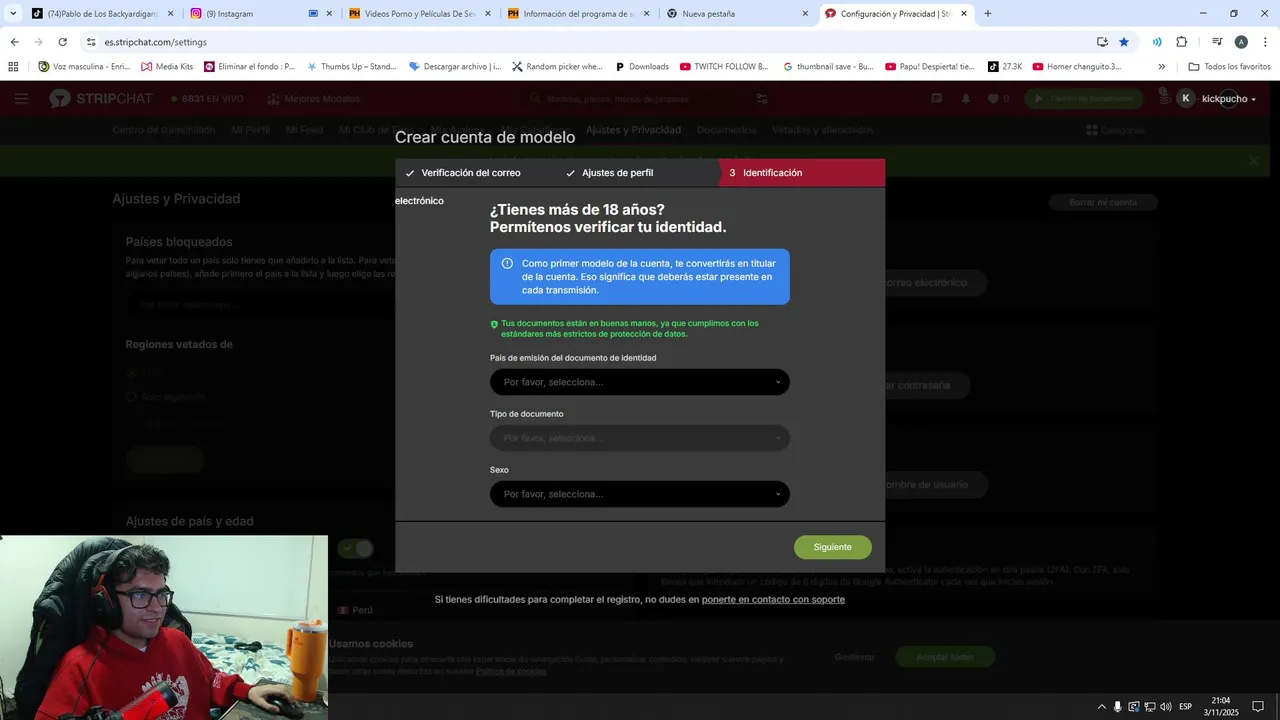1280x720 pixels.
Task: Open Vetados y silenciados nav item
Action: tap(823, 130)
